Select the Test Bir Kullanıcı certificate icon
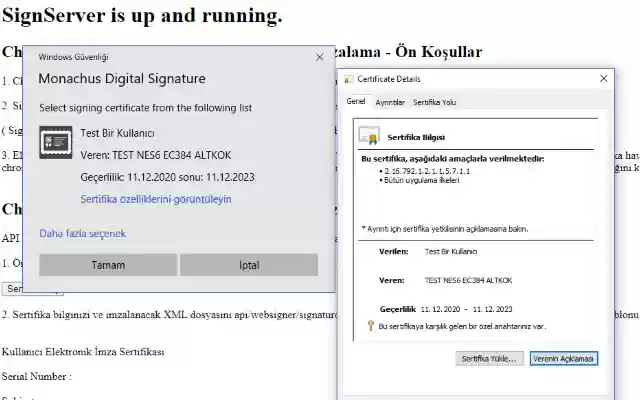 56,142
